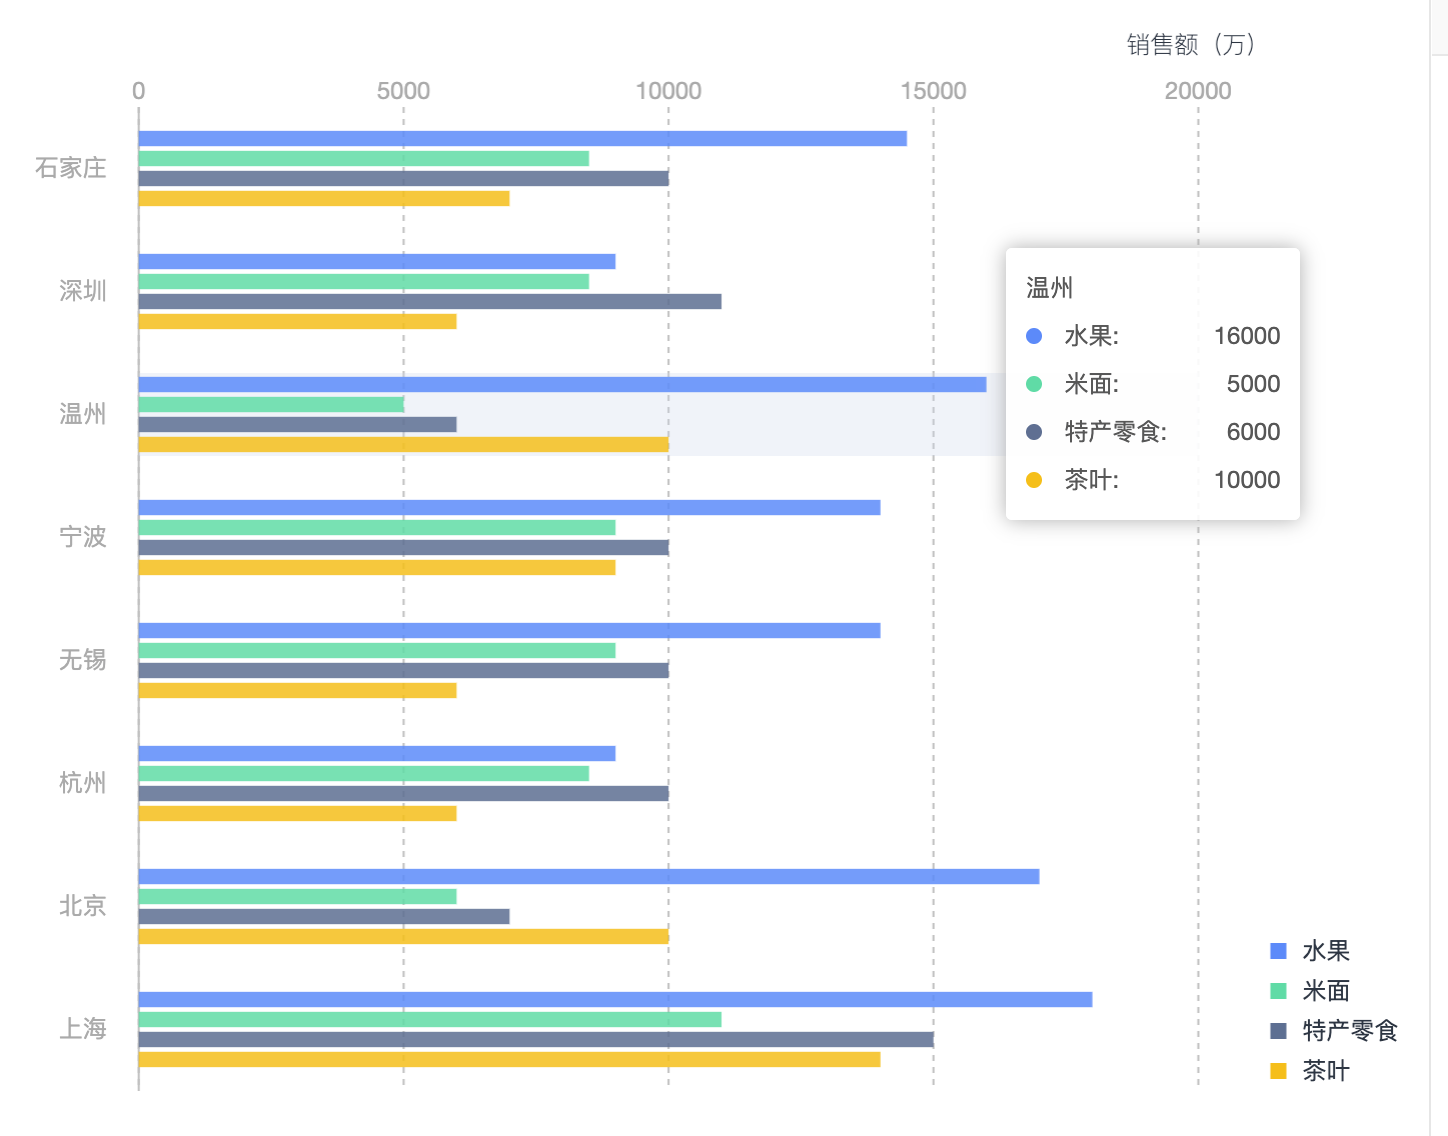Click the yellow dot beside 茶叶 in tooltip
The width and height of the screenshot is (1448, 1136).
[1032, 480]
